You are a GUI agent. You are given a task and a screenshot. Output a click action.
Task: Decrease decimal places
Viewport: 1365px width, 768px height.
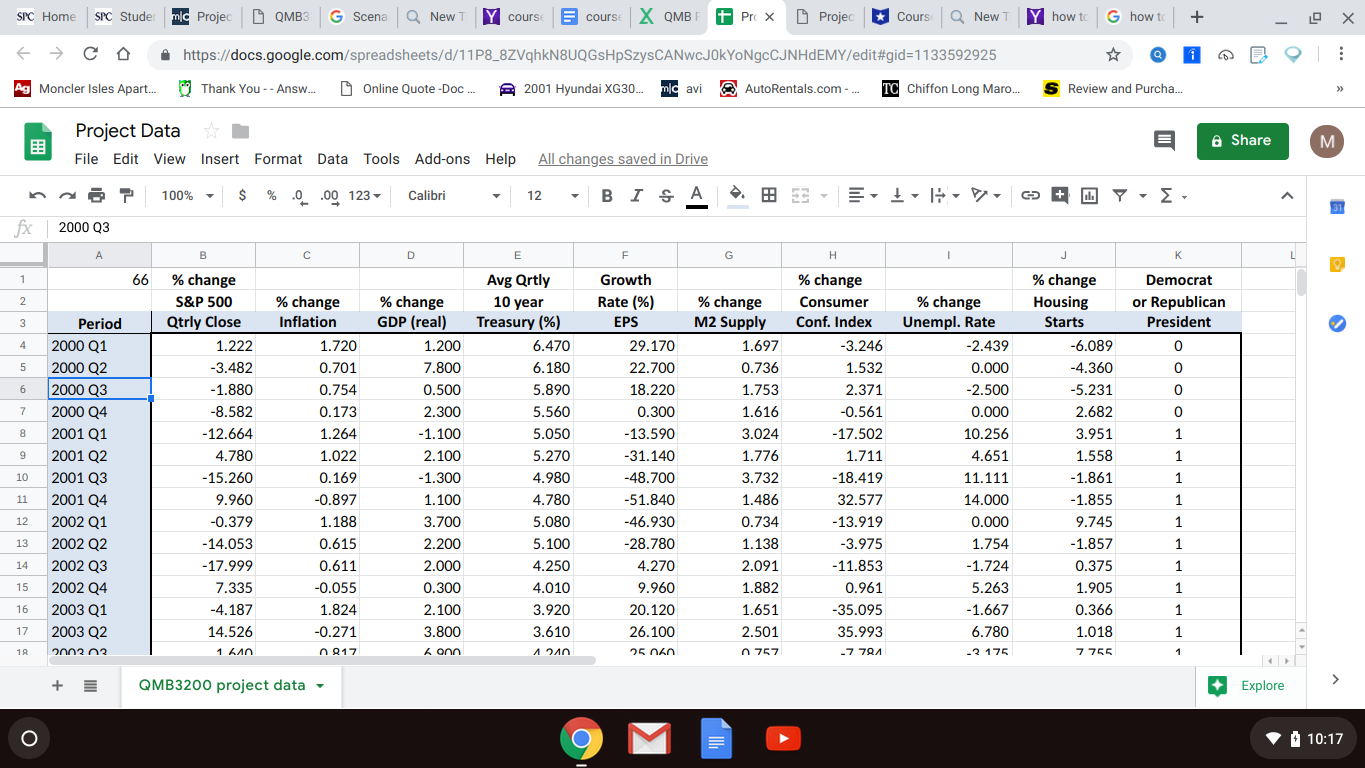click(298, 196)
